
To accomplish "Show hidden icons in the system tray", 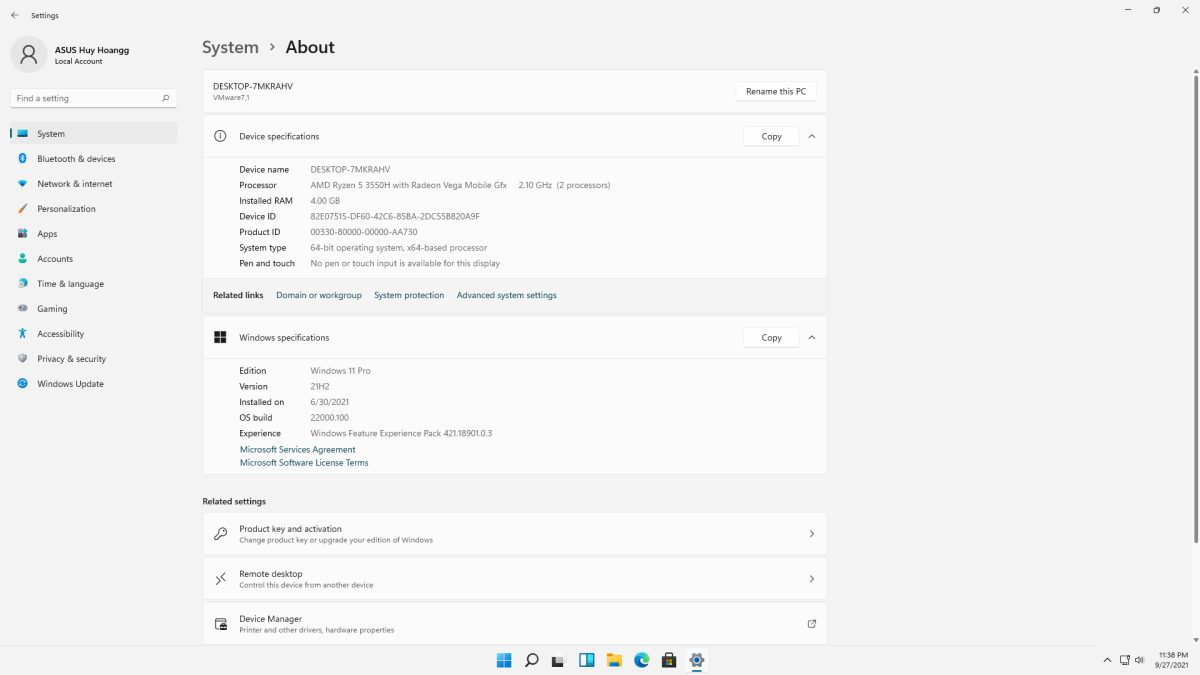I will coord(1107,660).
